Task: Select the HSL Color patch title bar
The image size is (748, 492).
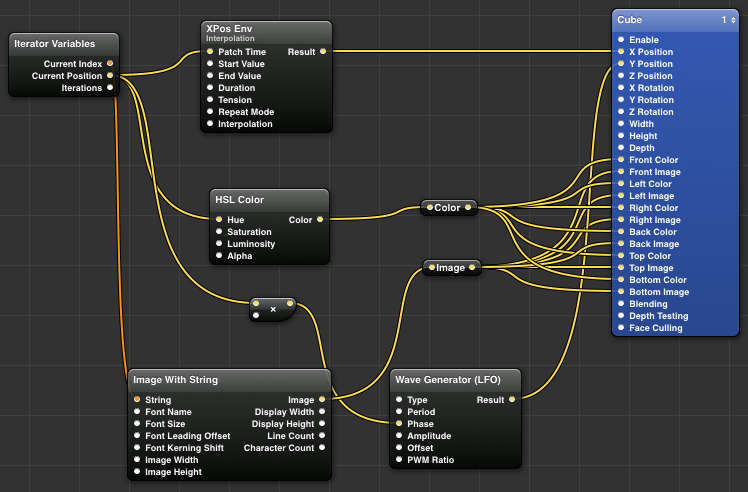Action: 270,200
